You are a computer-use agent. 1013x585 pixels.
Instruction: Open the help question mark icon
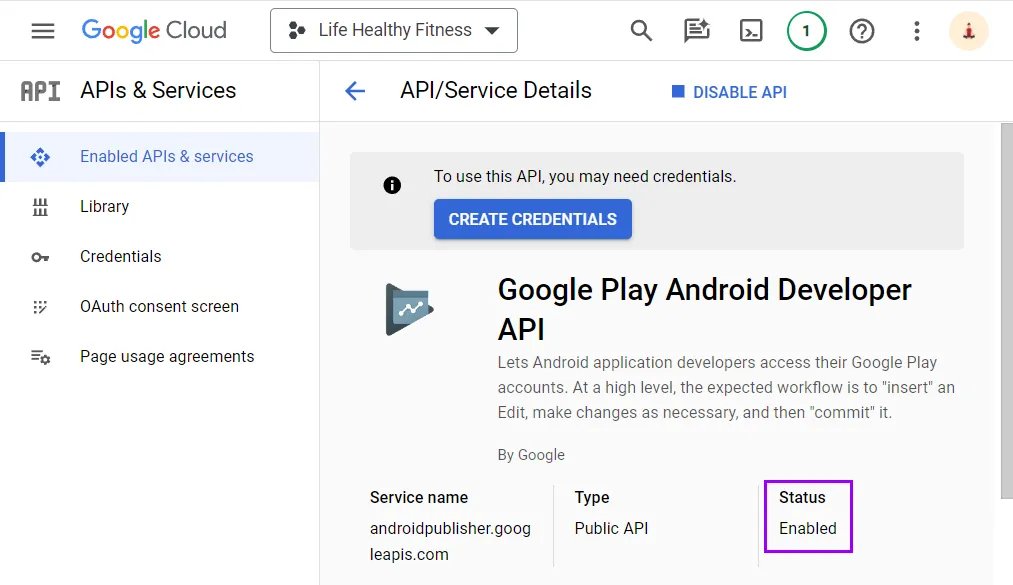click(x=861, y=31)
